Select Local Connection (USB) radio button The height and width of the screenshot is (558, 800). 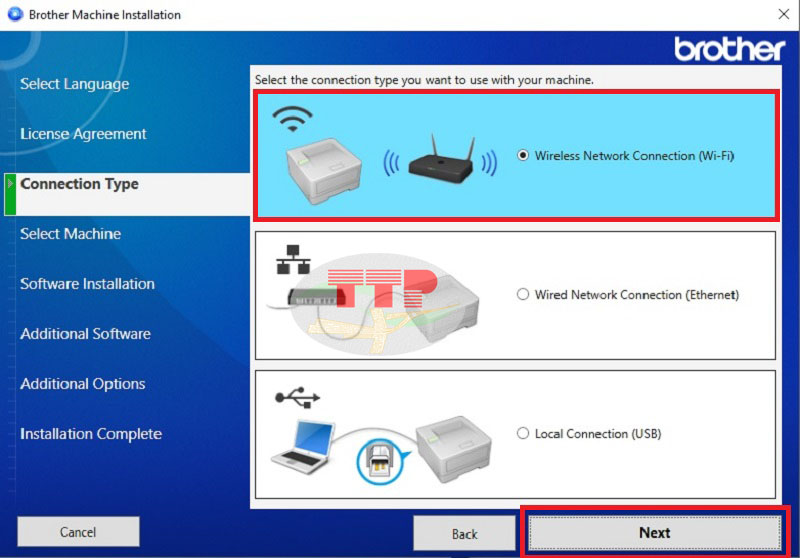(x=523, y=433)
